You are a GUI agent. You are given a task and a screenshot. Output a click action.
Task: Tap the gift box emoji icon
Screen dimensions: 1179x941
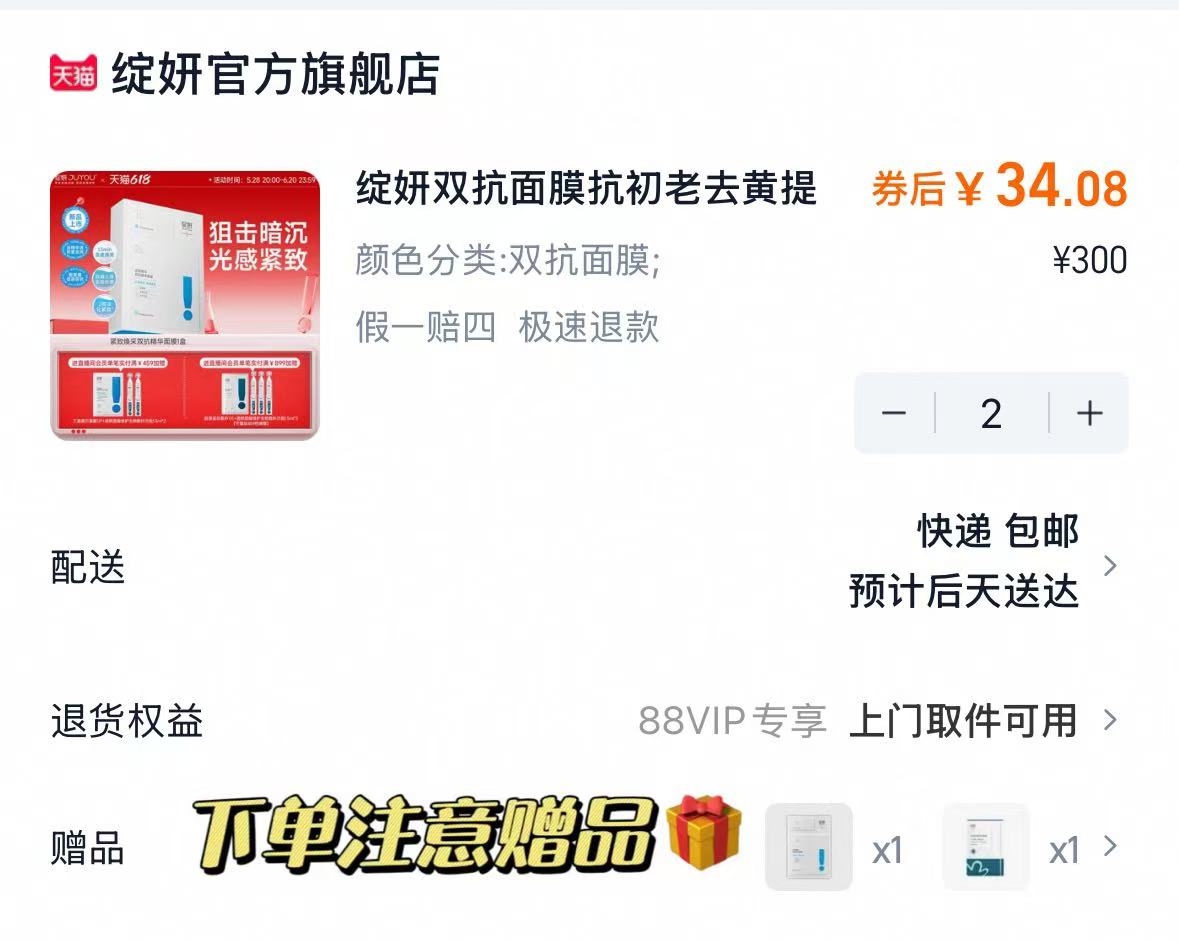coord(704,833)
